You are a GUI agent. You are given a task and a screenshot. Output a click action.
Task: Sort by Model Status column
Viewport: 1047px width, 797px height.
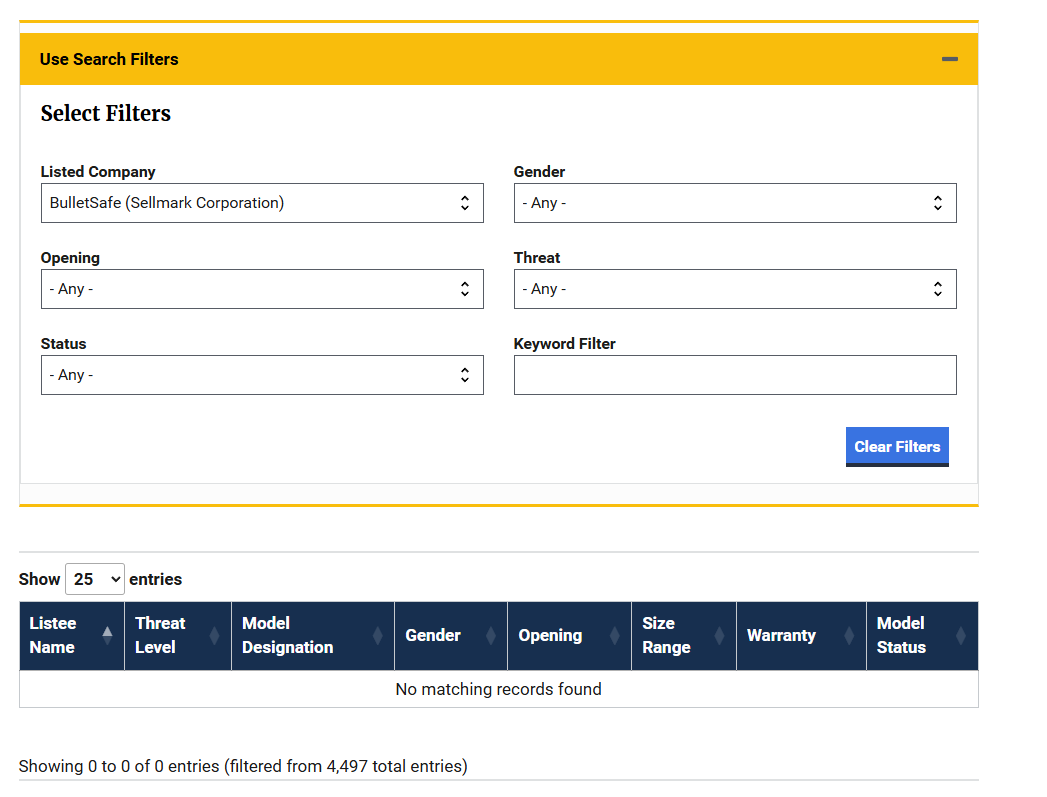coord(922,635)
